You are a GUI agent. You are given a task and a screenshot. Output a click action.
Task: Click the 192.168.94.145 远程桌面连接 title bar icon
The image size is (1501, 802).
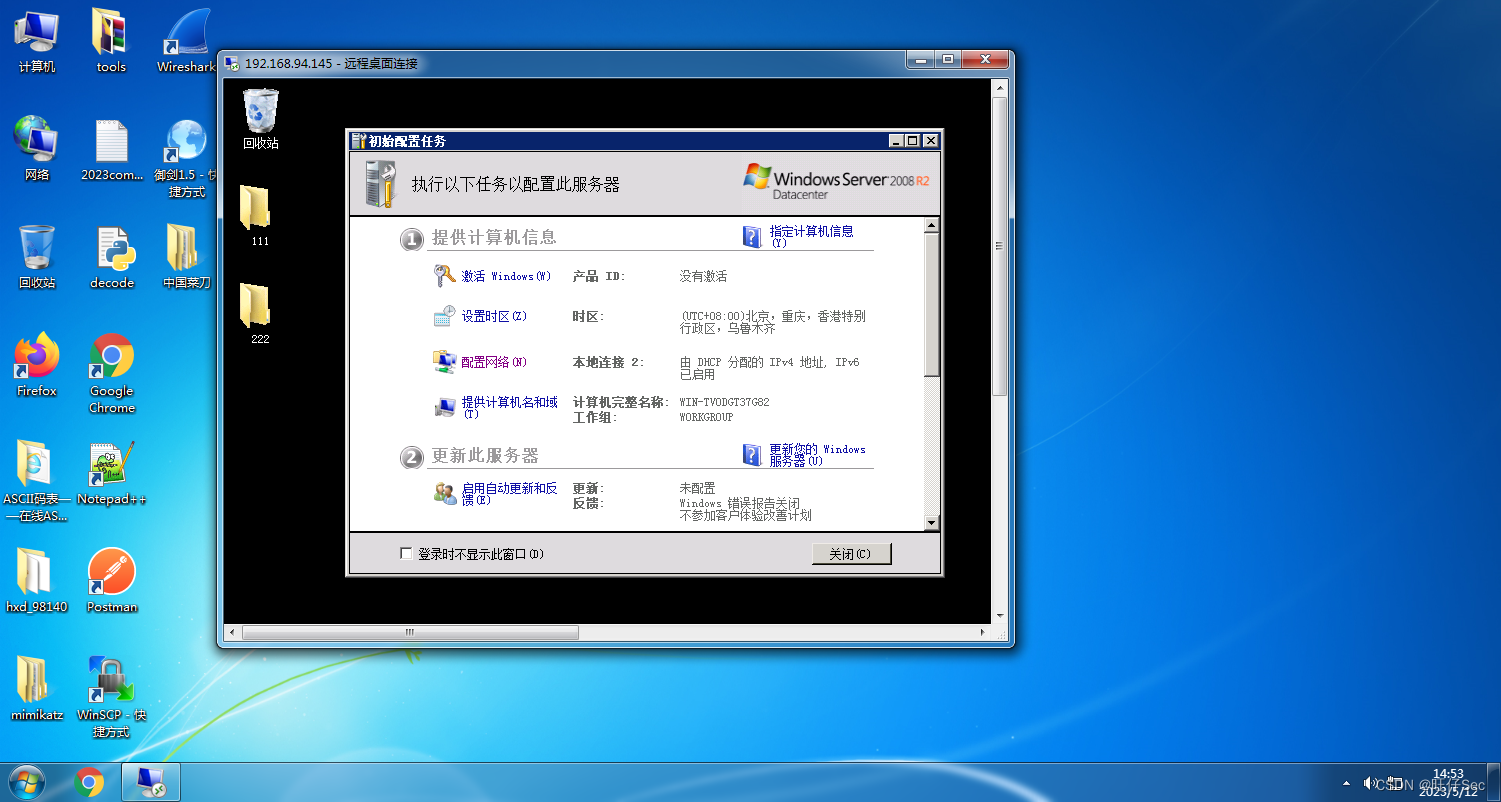click(232, 63)
